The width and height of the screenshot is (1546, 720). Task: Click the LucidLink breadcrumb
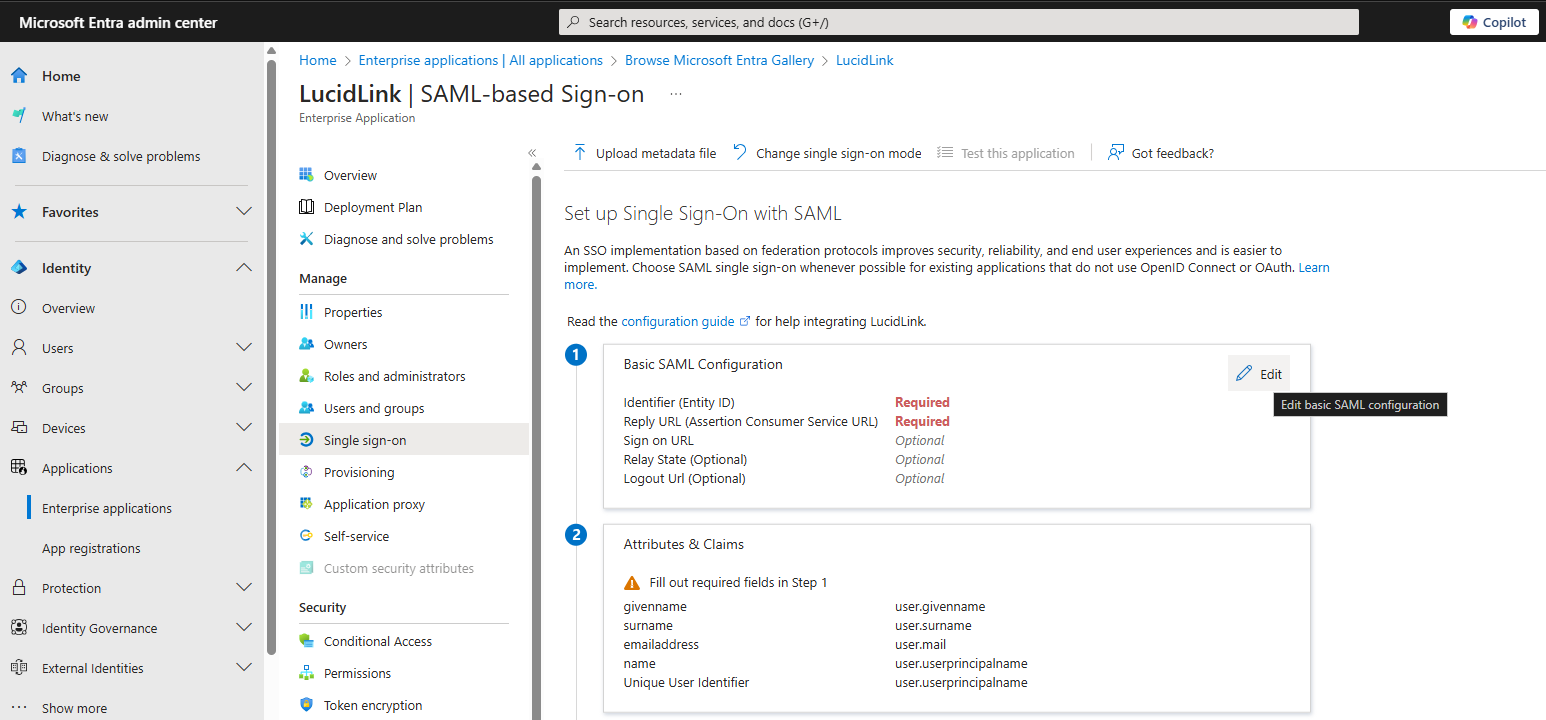[x=865, y=60]
